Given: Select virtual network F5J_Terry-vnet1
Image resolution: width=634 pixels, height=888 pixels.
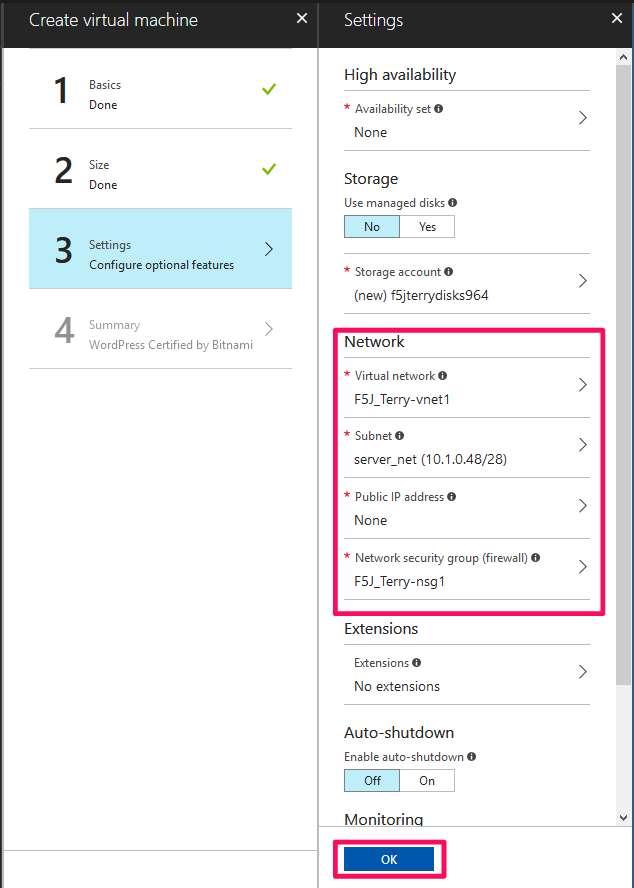Looking at the screenshot, I should tap(402, 399).
